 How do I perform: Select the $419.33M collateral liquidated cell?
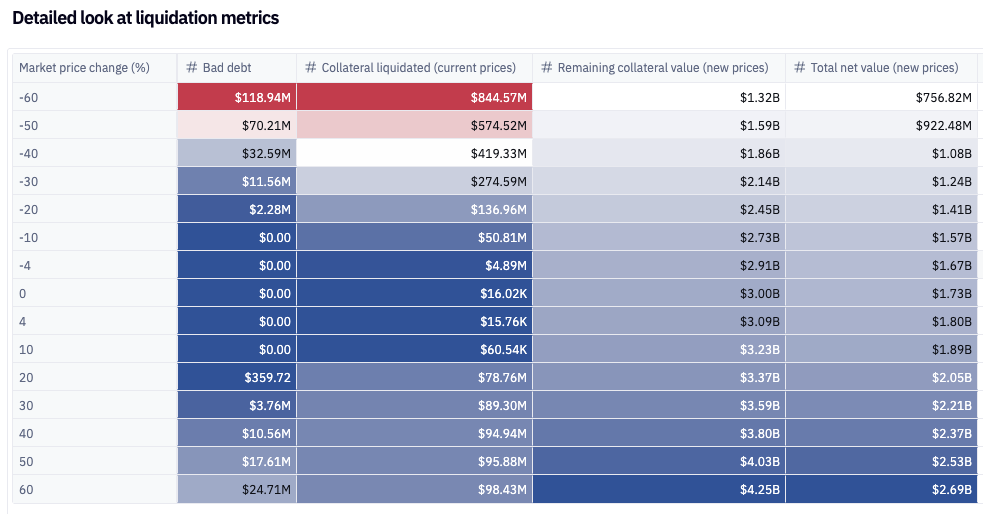414,153
